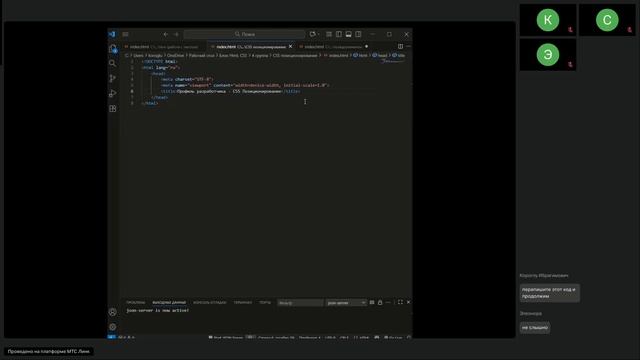
Task: Close the active index.html tab
Action: (291, 47)
